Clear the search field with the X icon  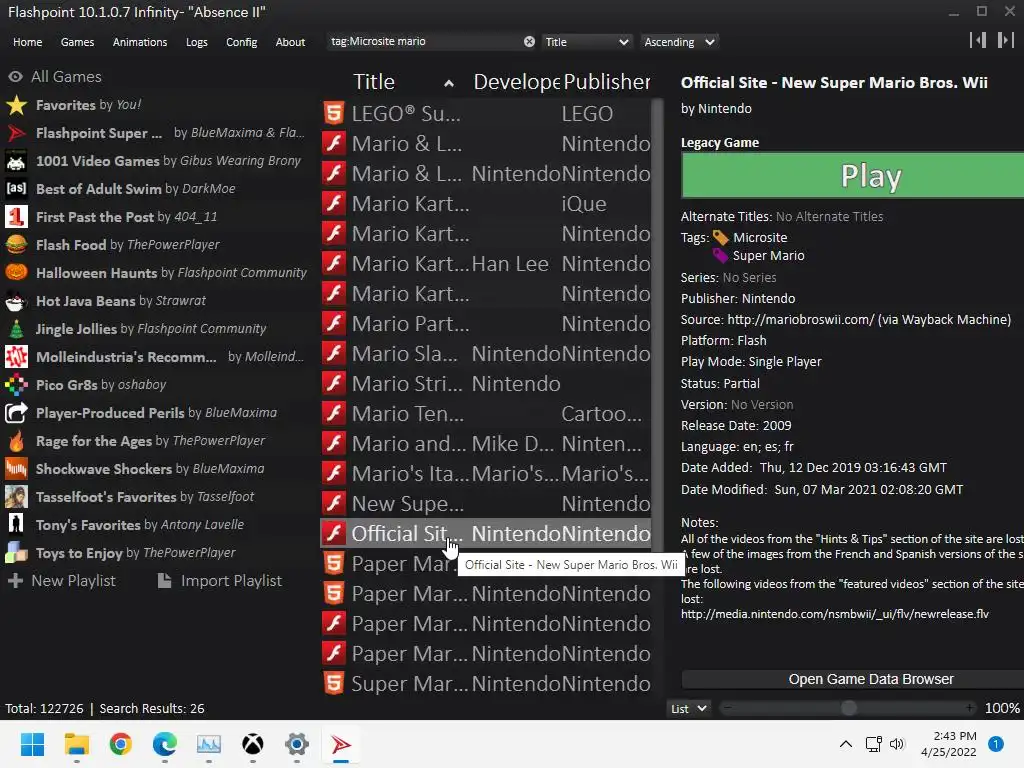coord(529,42)
